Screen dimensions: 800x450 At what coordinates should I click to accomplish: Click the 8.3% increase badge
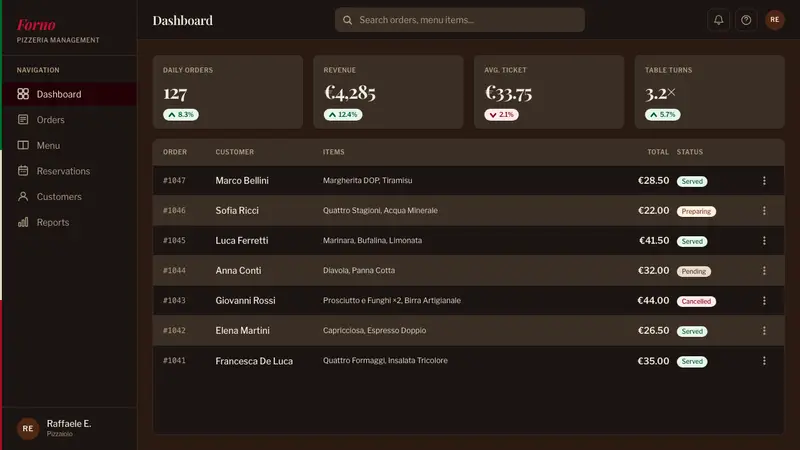point(181,115)
